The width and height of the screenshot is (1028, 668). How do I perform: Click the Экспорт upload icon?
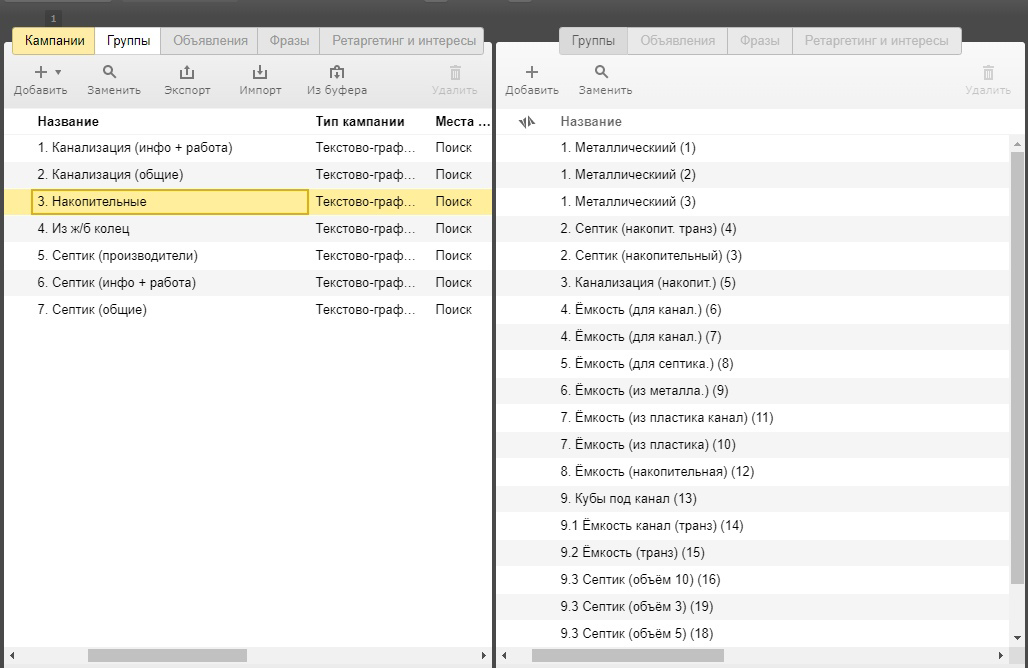click(187, 72)
